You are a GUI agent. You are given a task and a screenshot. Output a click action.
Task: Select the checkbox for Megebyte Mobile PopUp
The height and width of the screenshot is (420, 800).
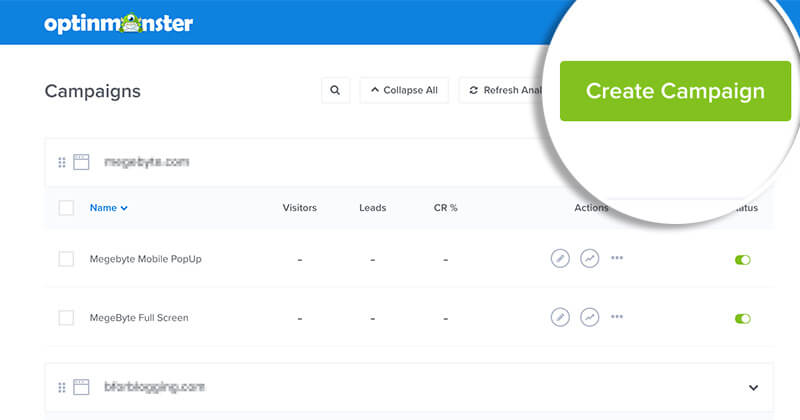[66, 259]
